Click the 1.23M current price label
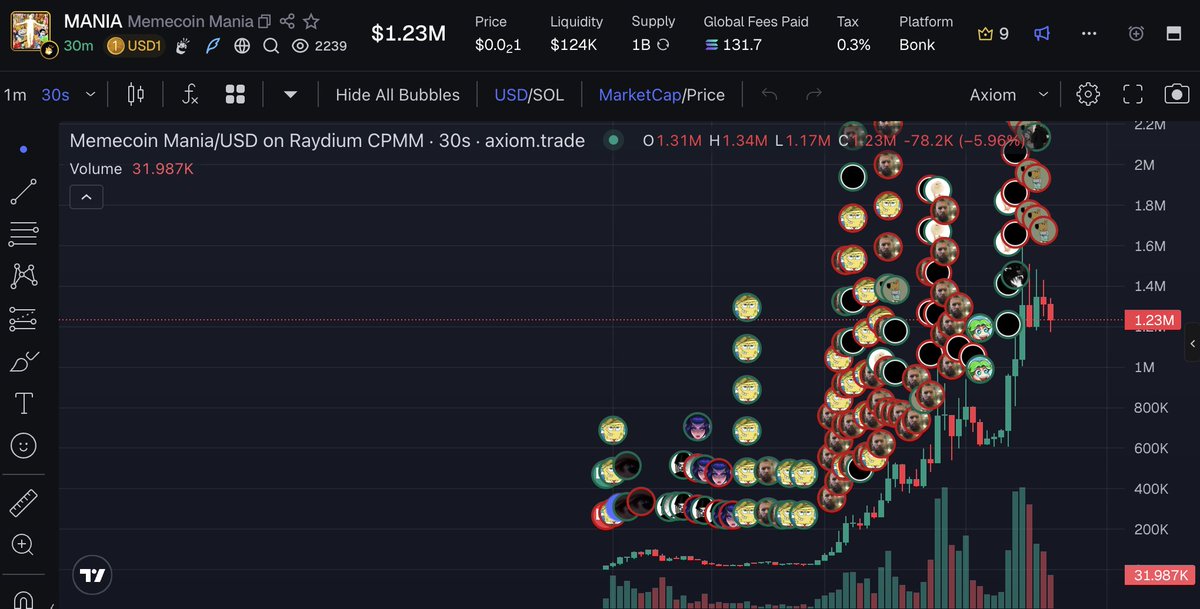 pyautogui.click(x=1153, y=321)
